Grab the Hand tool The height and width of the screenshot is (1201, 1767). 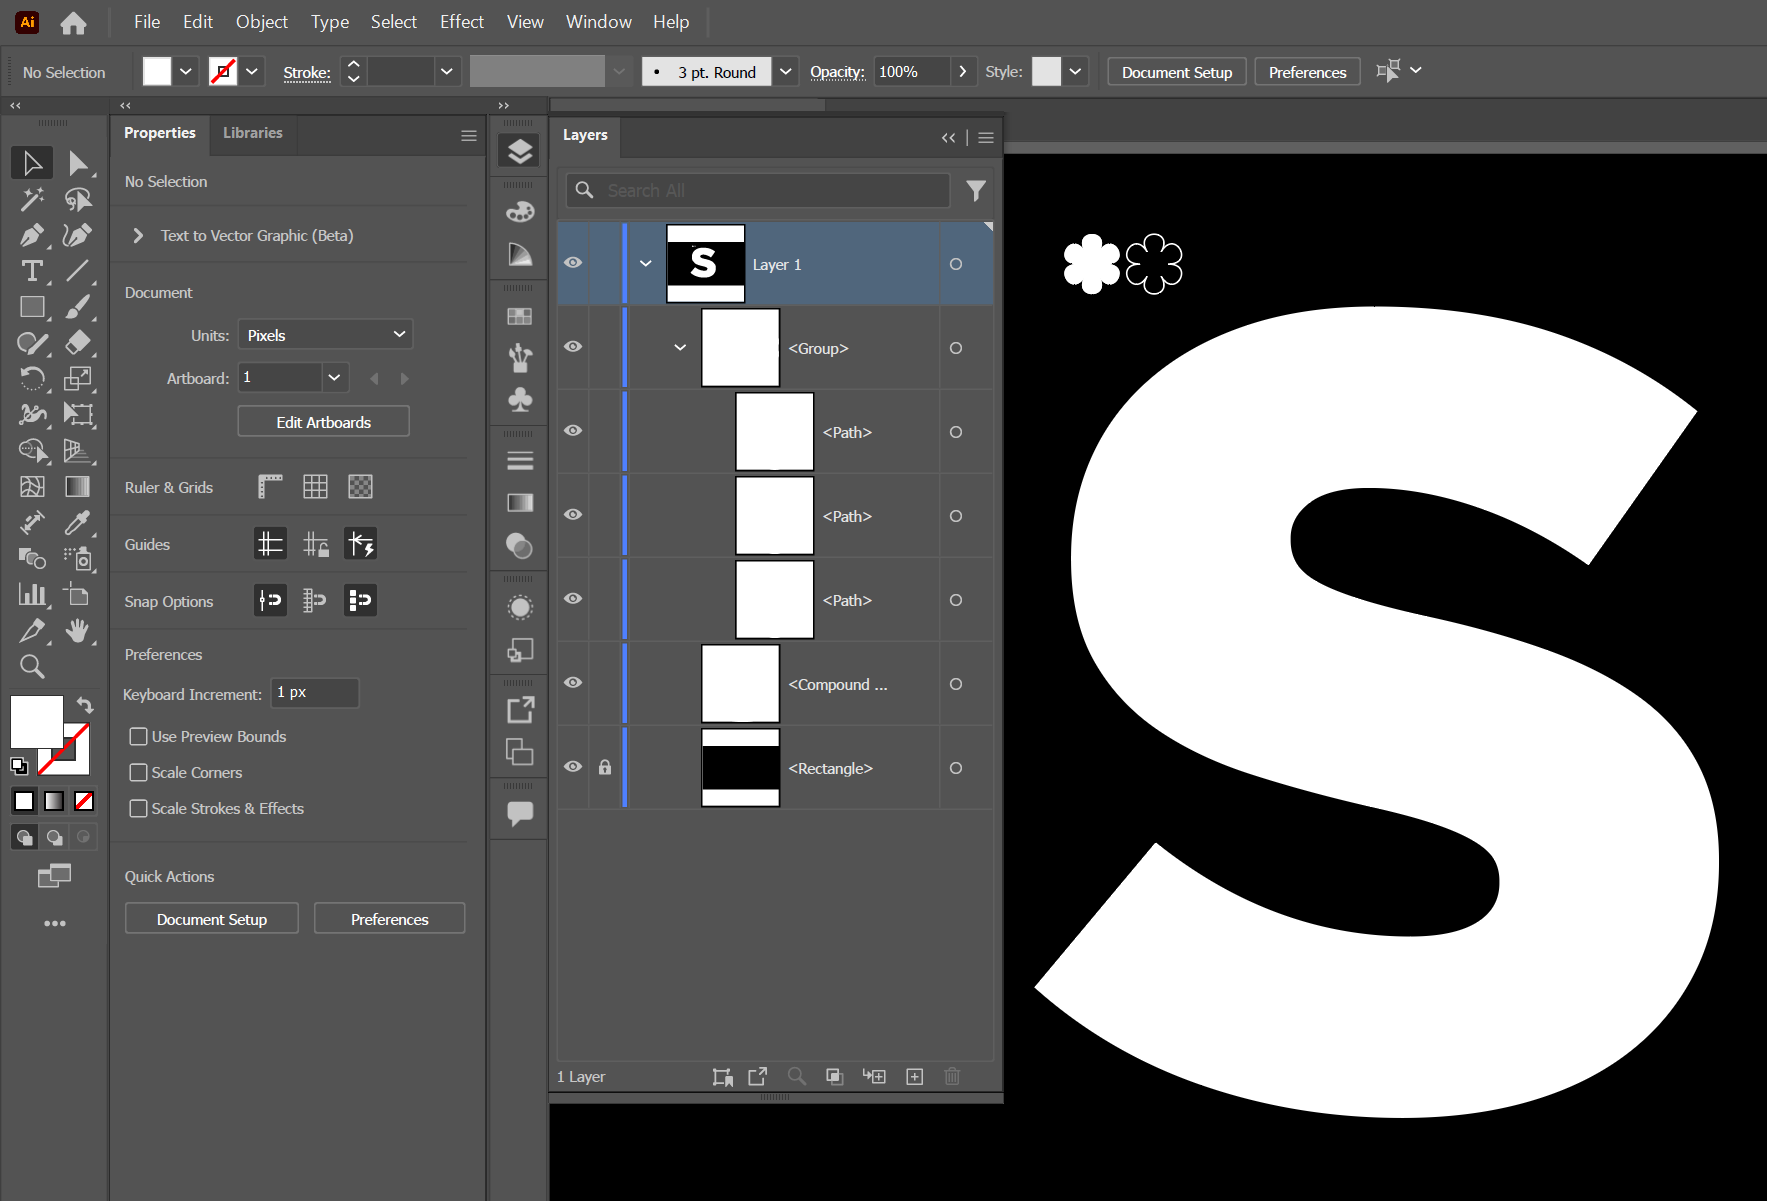coord(80,631)
